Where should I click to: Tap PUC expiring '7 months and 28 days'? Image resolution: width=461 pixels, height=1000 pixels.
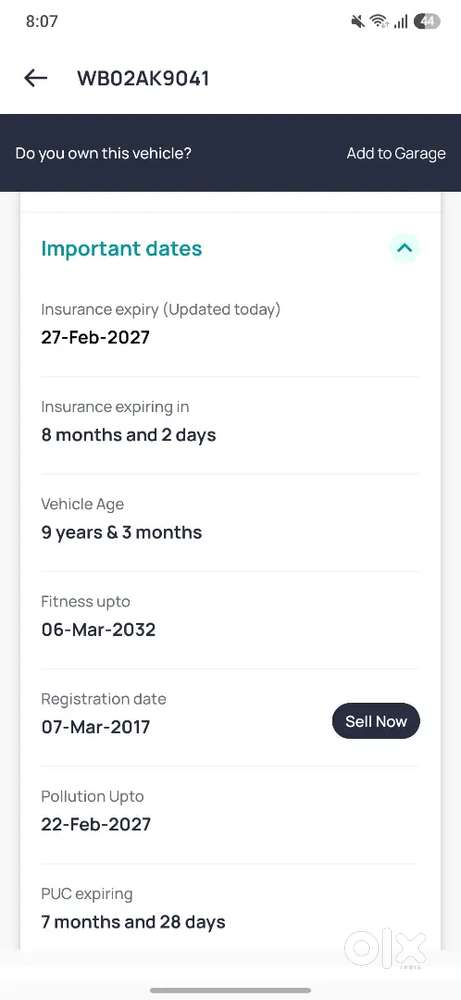[x=133, y=922]
